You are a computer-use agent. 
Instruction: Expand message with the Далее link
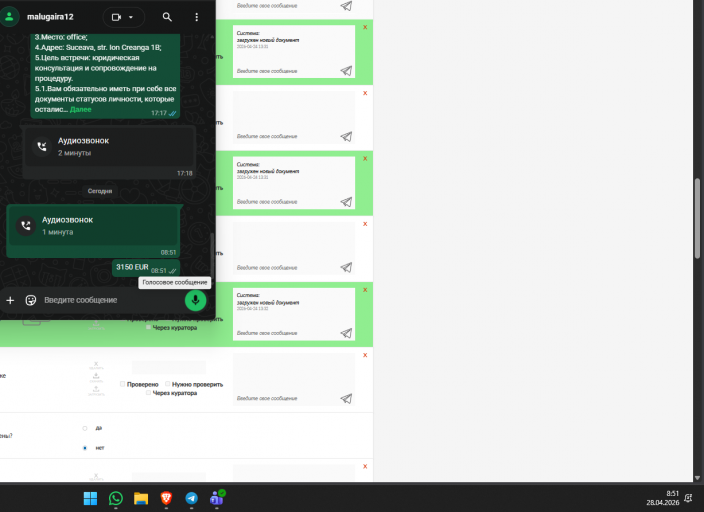tap(80, 110)
